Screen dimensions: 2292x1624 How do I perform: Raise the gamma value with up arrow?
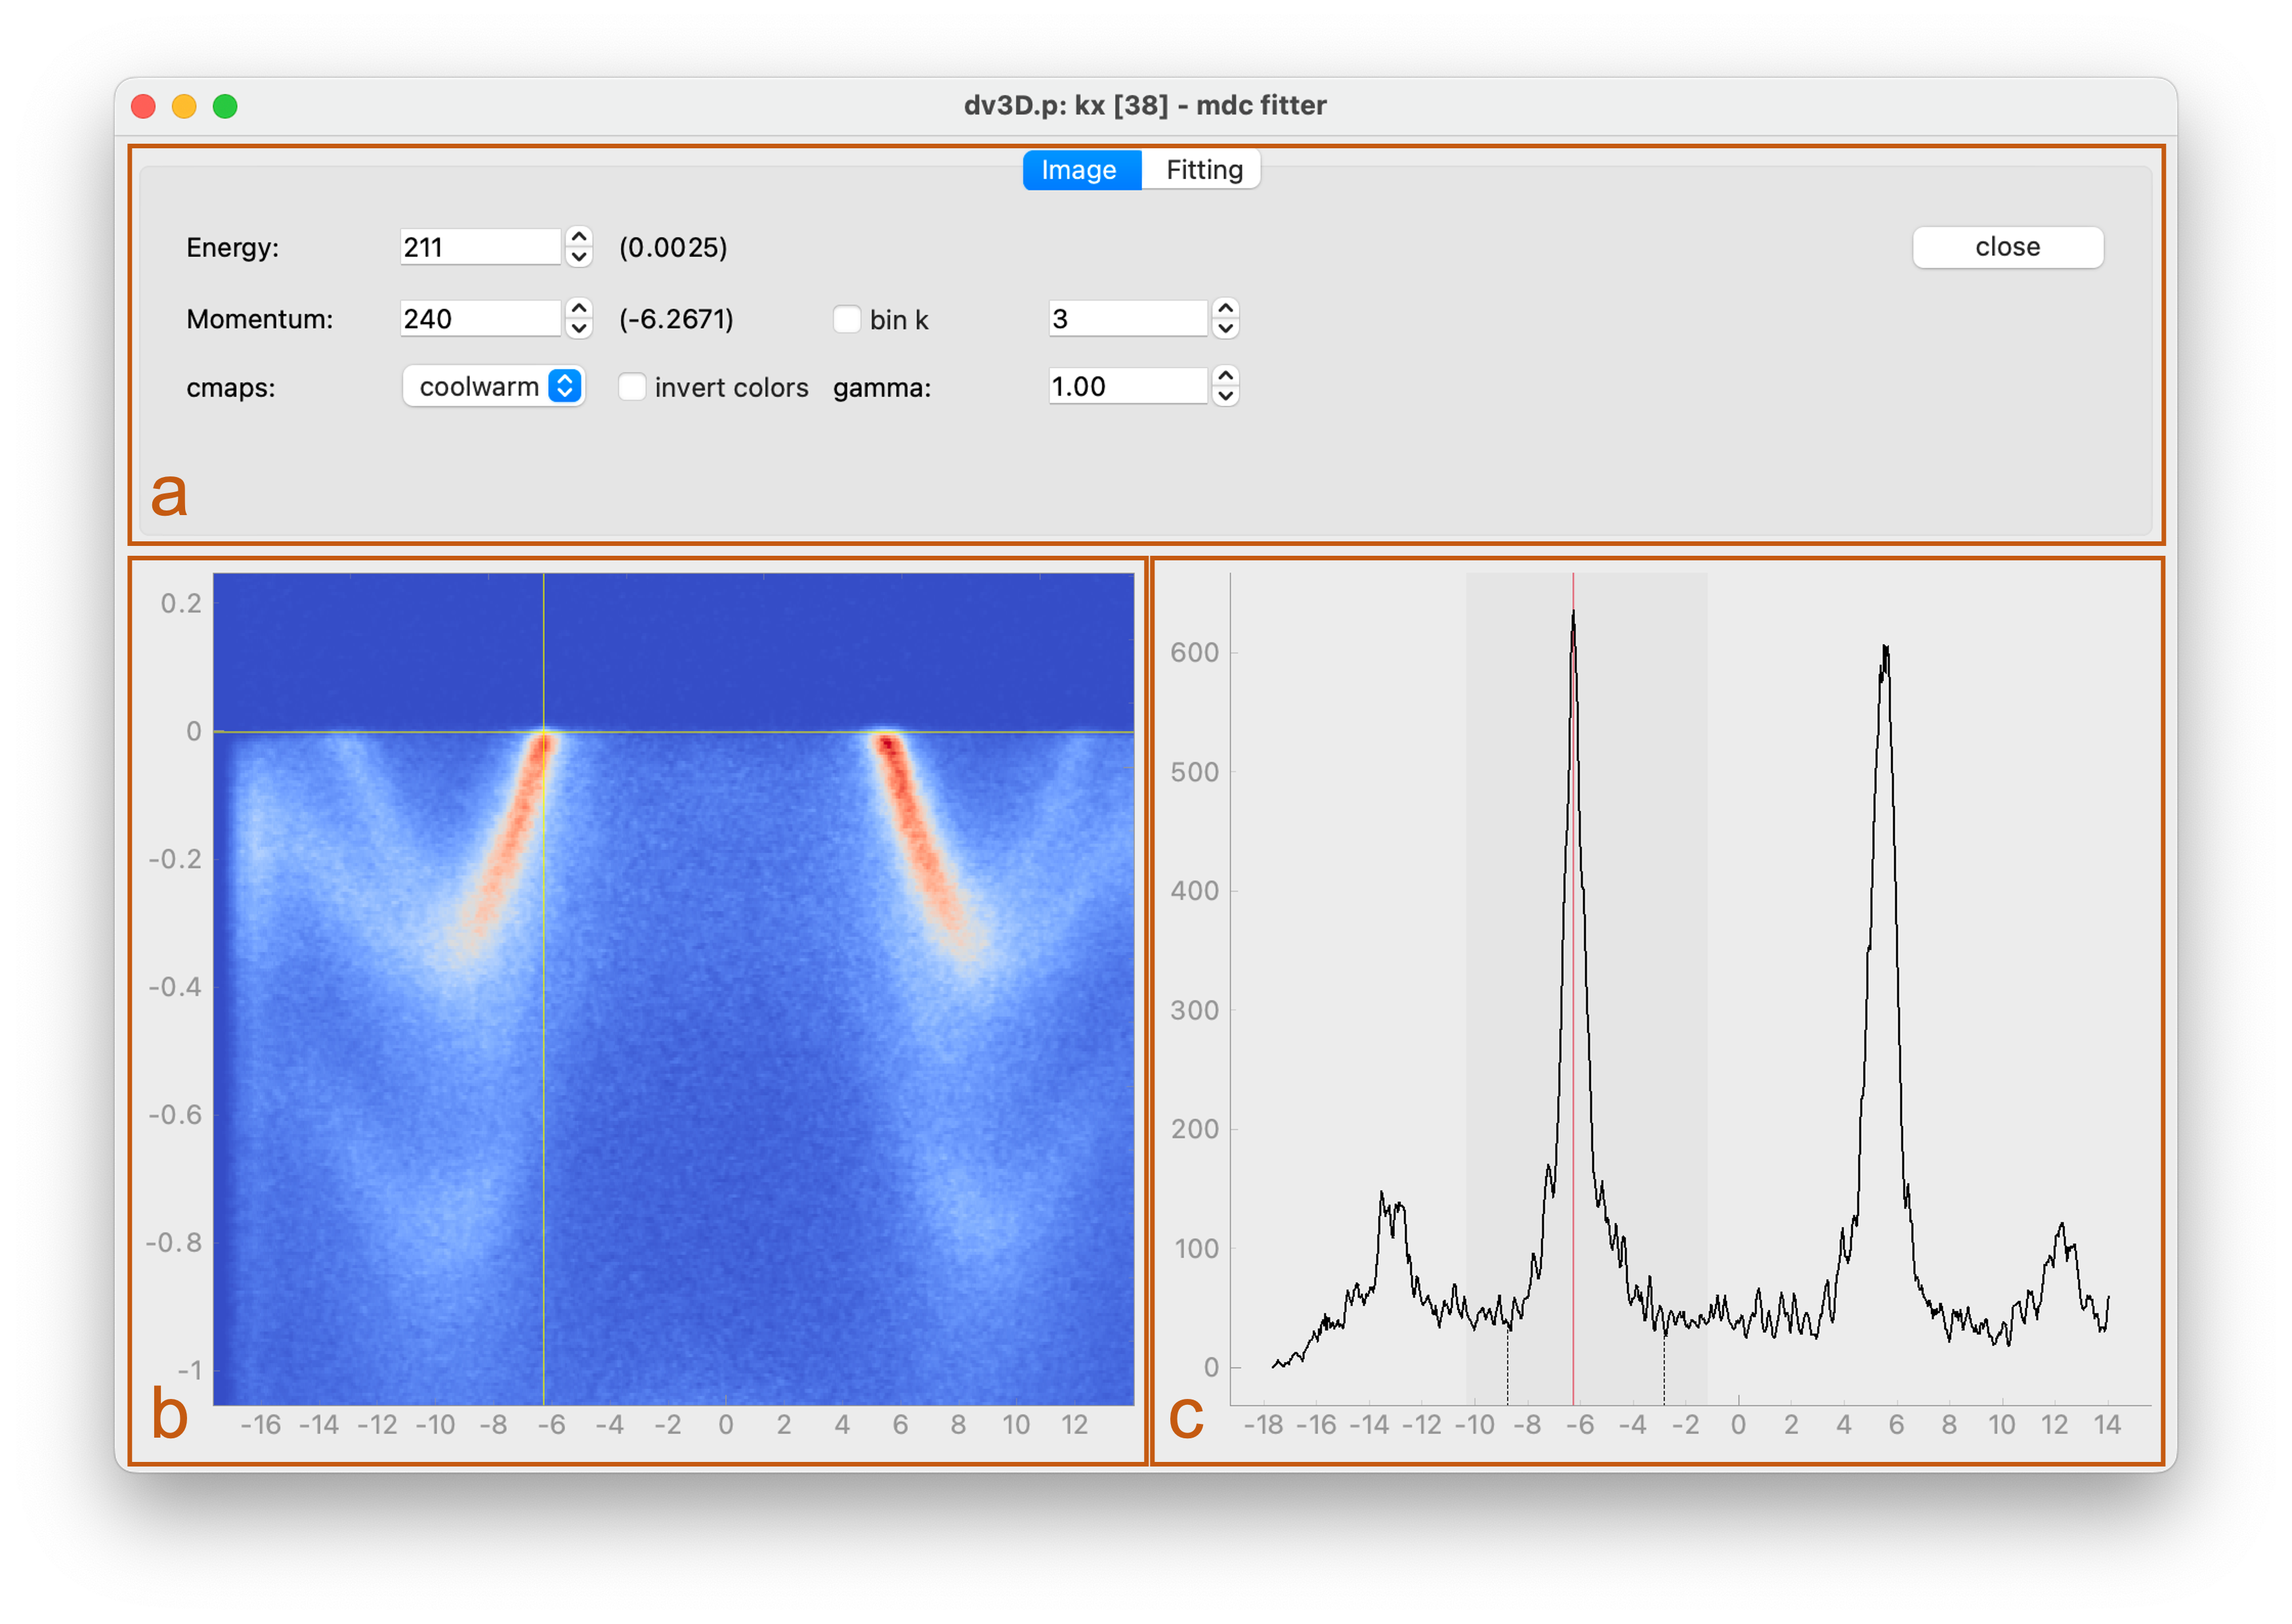point(1225,376)
